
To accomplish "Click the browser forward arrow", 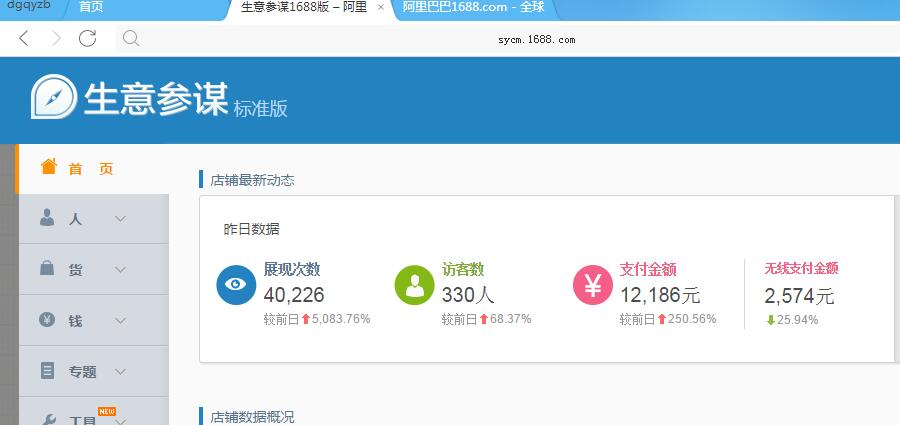I will (x=56, y=38).
